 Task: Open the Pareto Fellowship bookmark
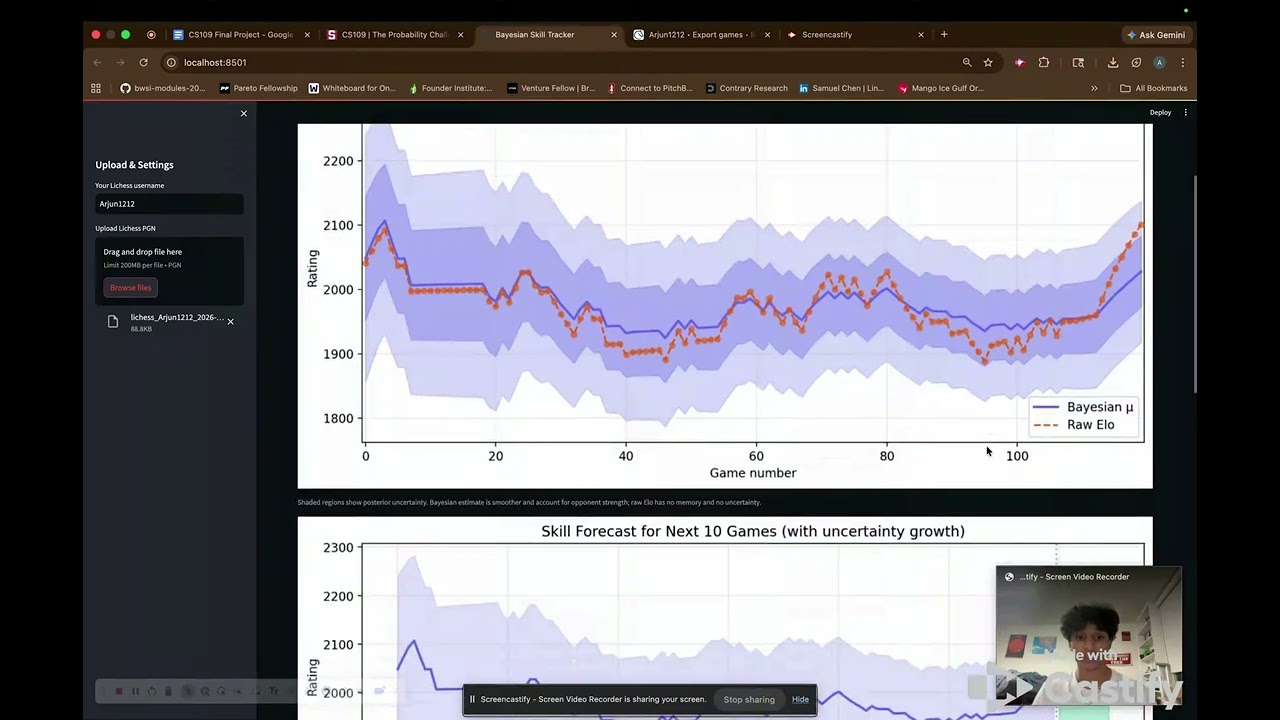(x=258, y=88)
